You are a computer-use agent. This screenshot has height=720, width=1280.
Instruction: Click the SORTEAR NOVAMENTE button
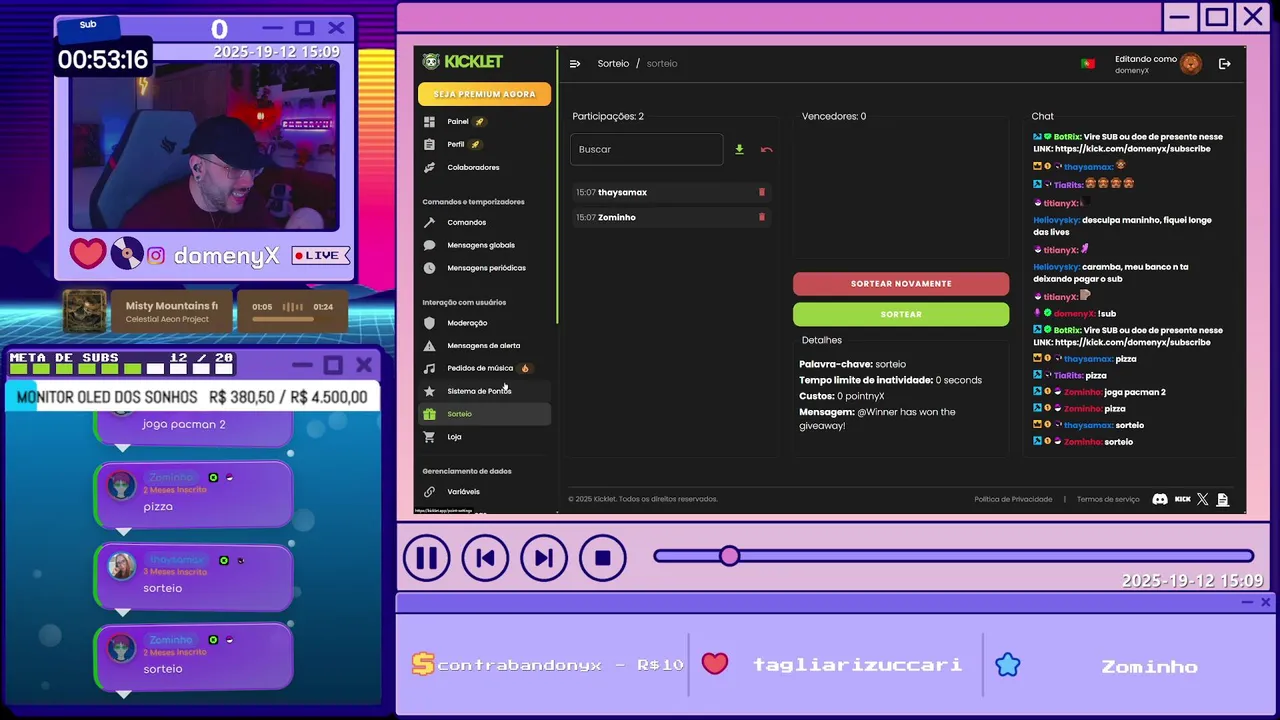coord(901,284)
